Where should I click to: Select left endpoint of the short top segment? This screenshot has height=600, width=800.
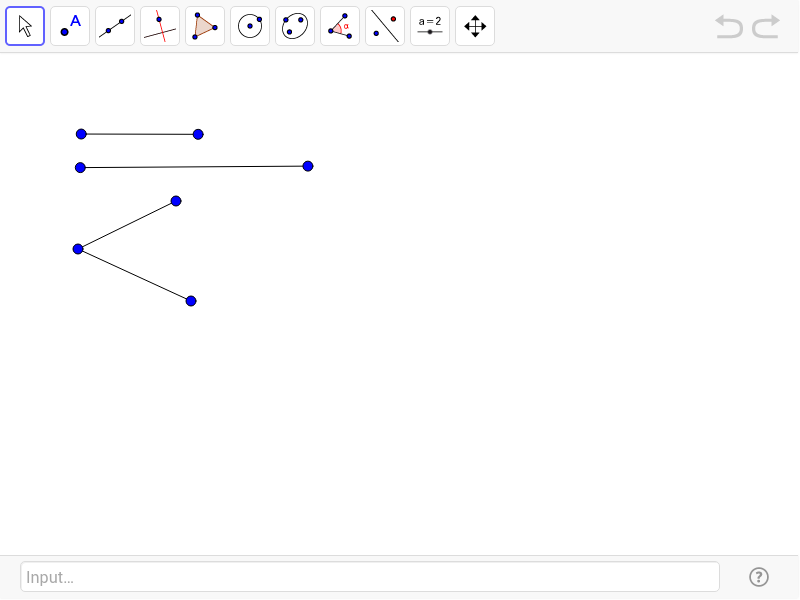pos(81,134)
